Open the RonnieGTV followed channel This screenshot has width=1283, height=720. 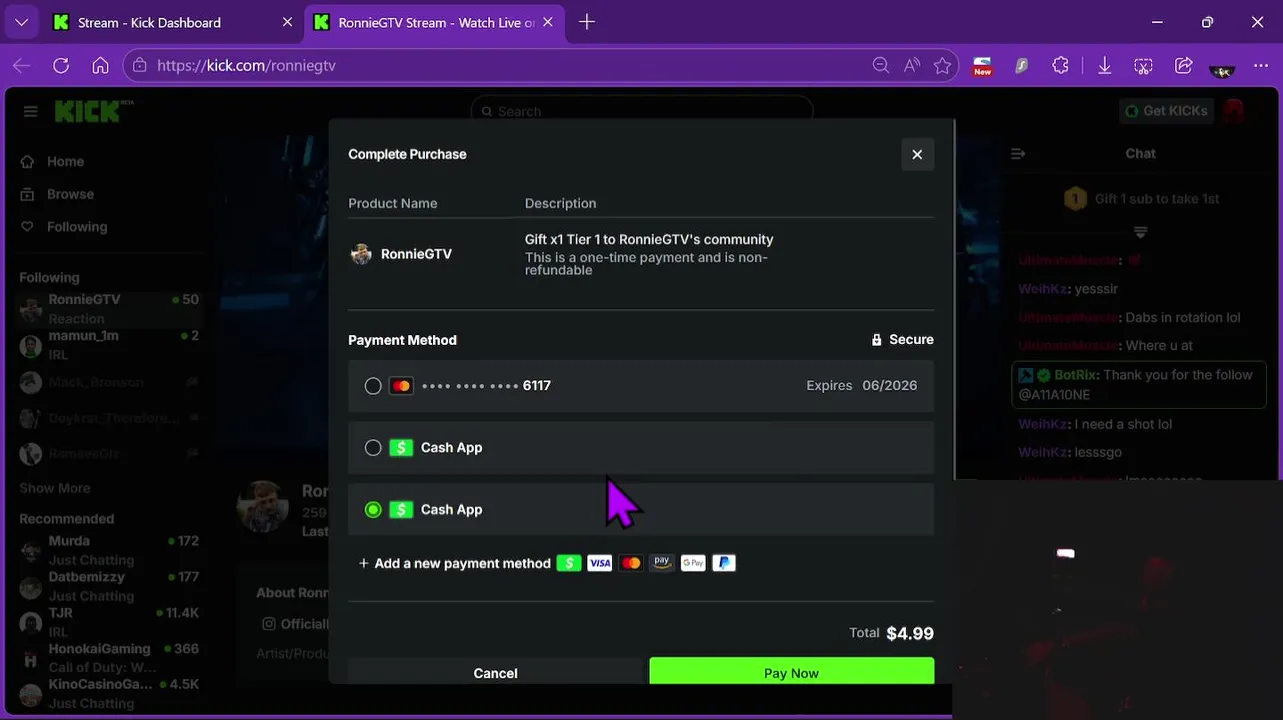click(109, 309)
